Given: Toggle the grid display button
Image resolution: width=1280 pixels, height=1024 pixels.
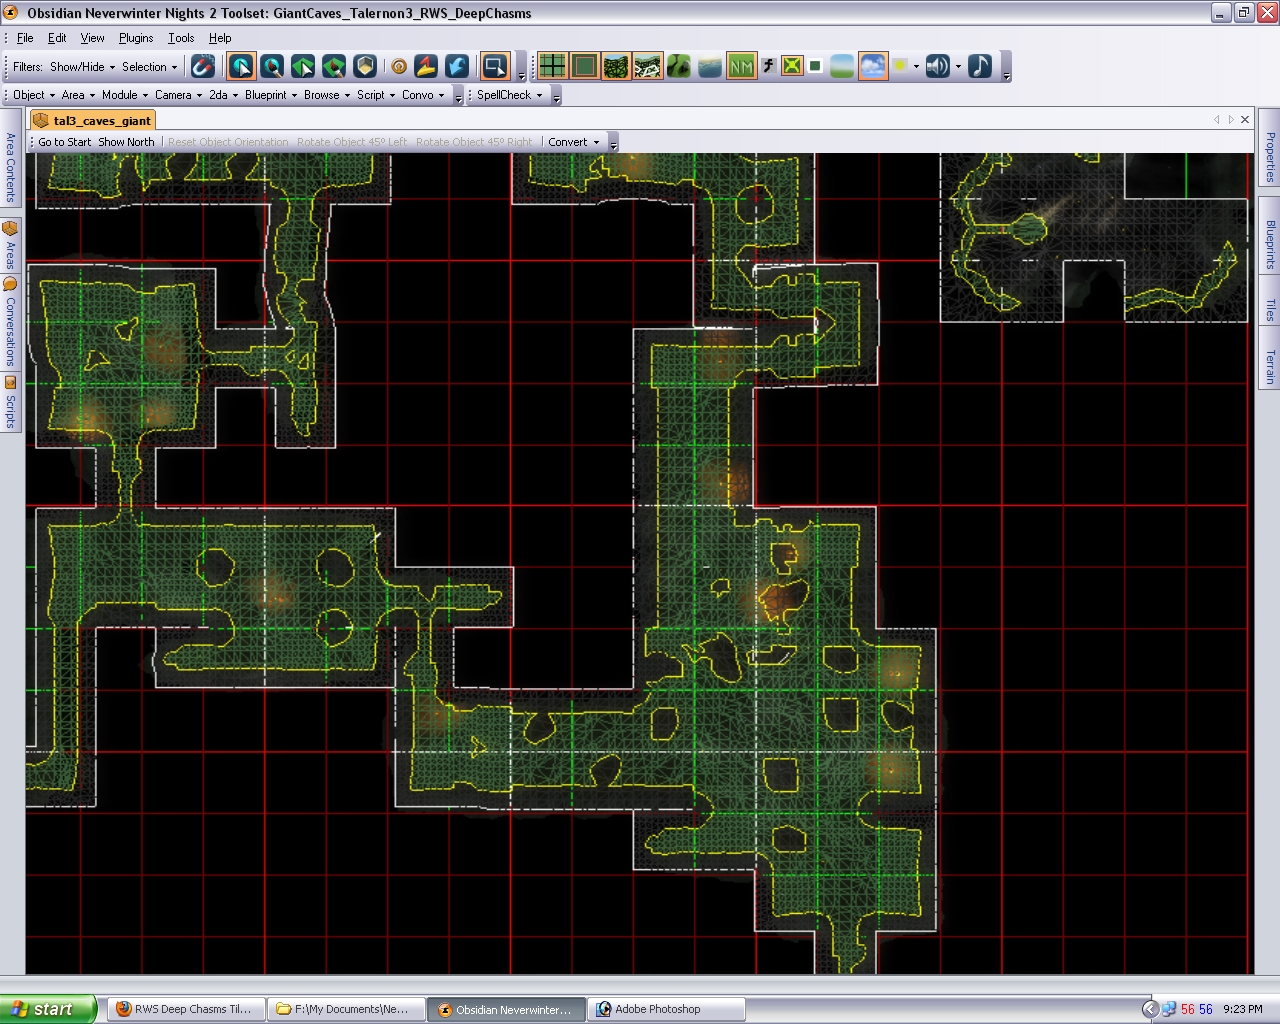Looking at the screenshot, I should click(552, 67).
